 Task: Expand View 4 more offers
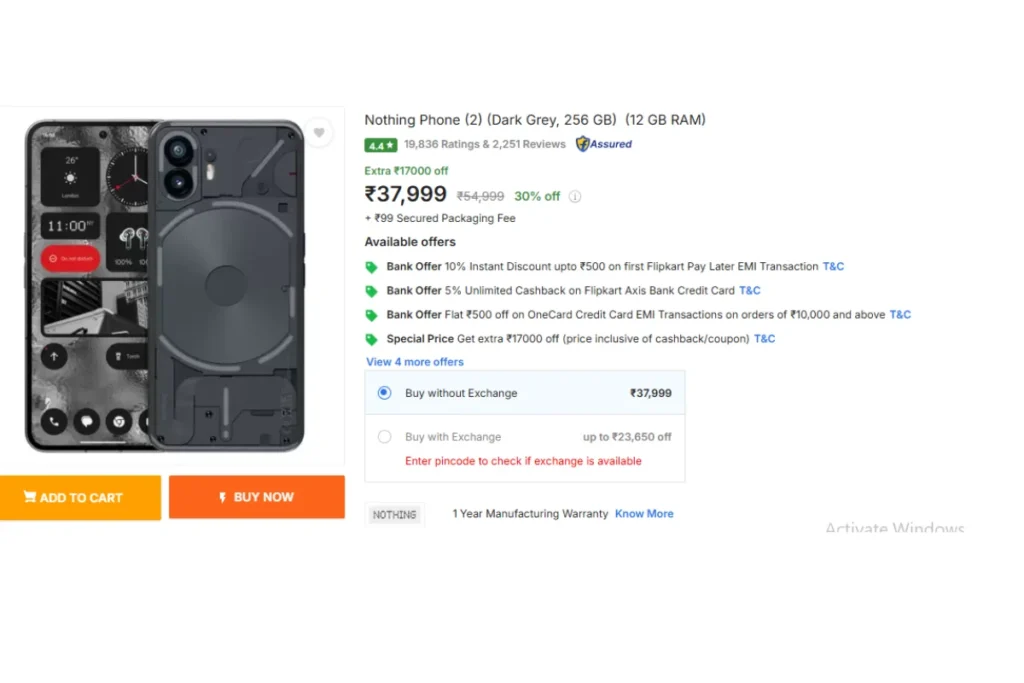[x=415, y=362]
